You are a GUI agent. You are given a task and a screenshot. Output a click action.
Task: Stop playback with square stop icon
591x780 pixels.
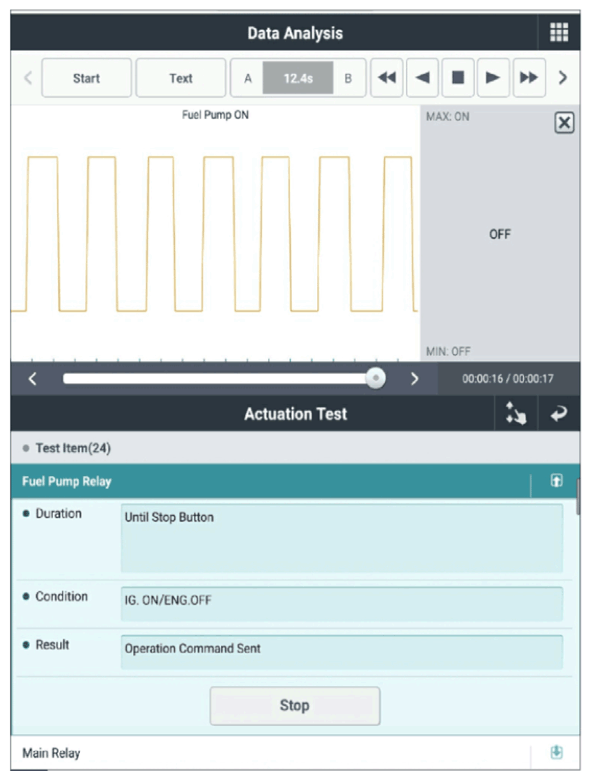458,78
